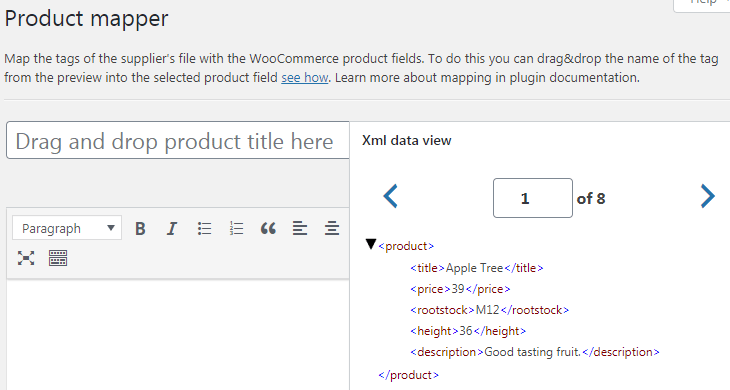The width and height of the screenshot is (730, 390).
Task: Open the Paragraph format dropdown
Action: (67, 228)
